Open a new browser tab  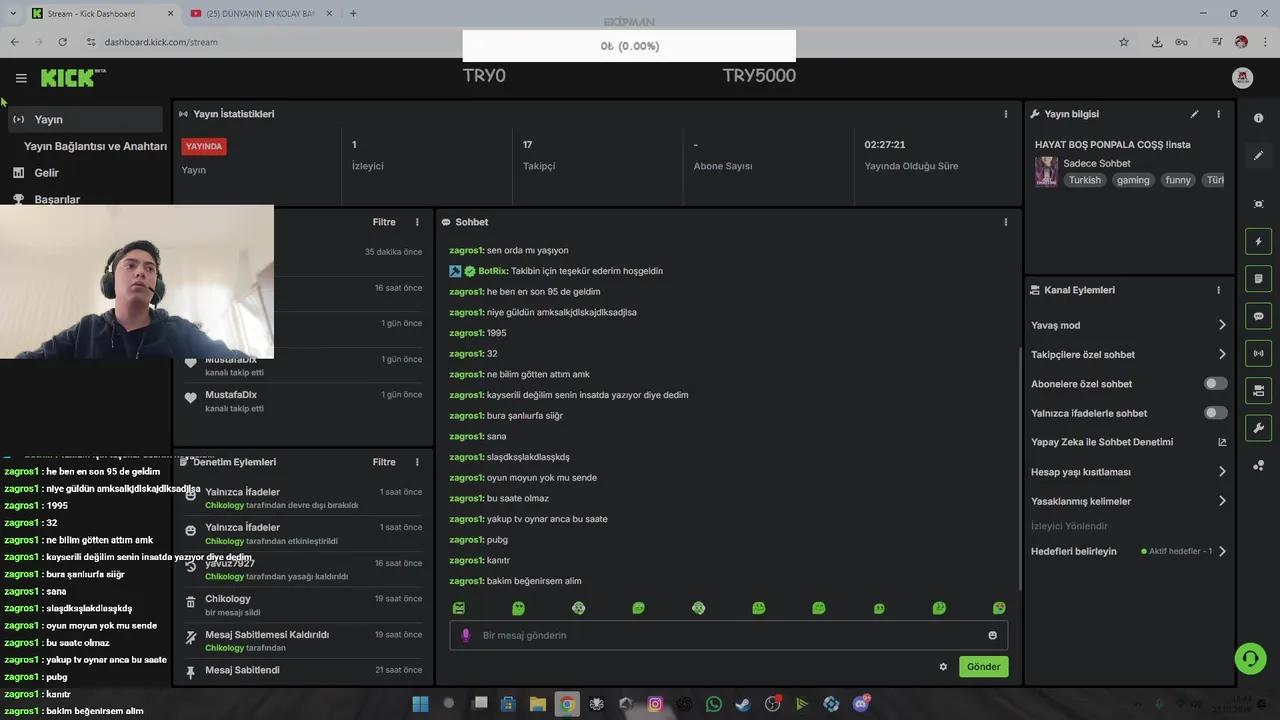353,13
